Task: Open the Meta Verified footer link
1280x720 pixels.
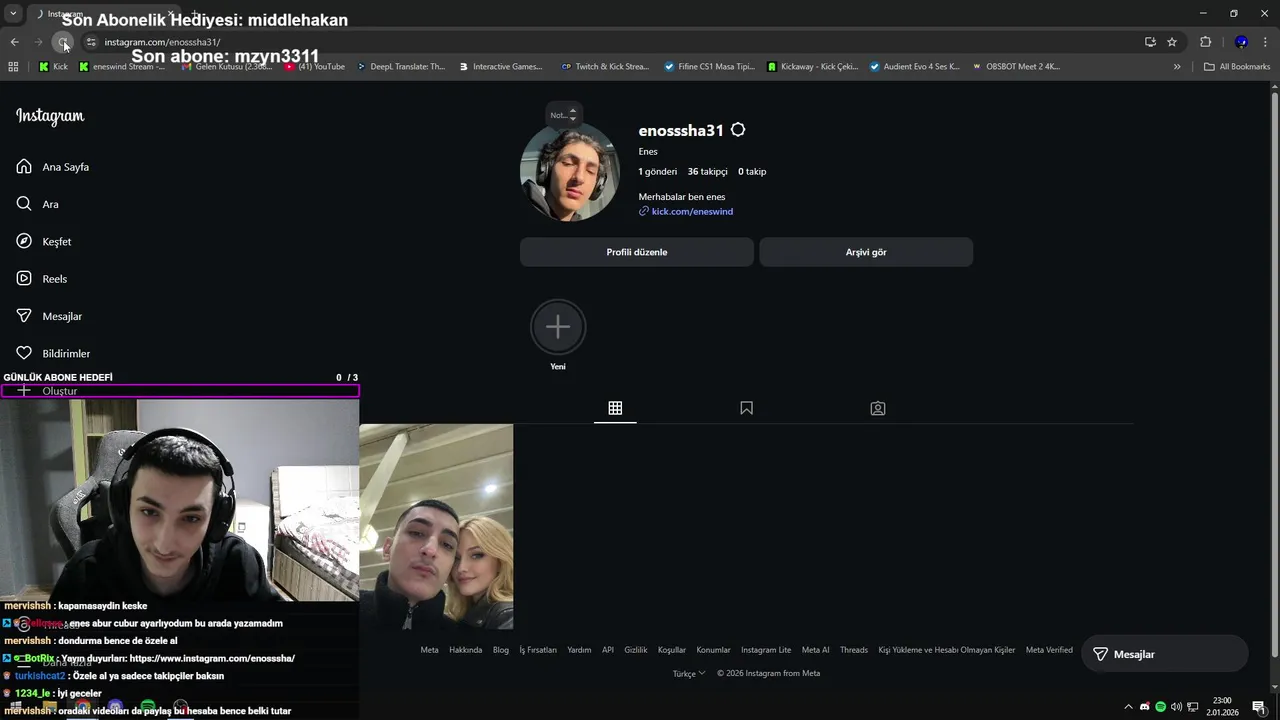Action: [x=1049, y=650]
